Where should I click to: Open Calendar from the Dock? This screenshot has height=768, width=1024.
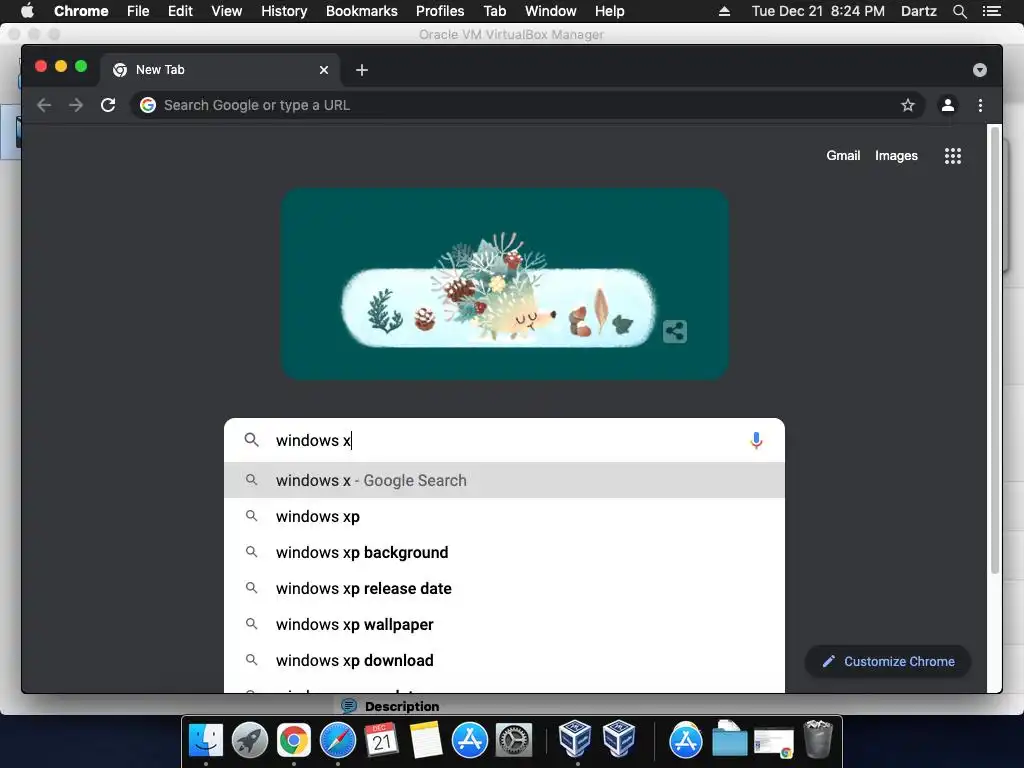(381, 741)
